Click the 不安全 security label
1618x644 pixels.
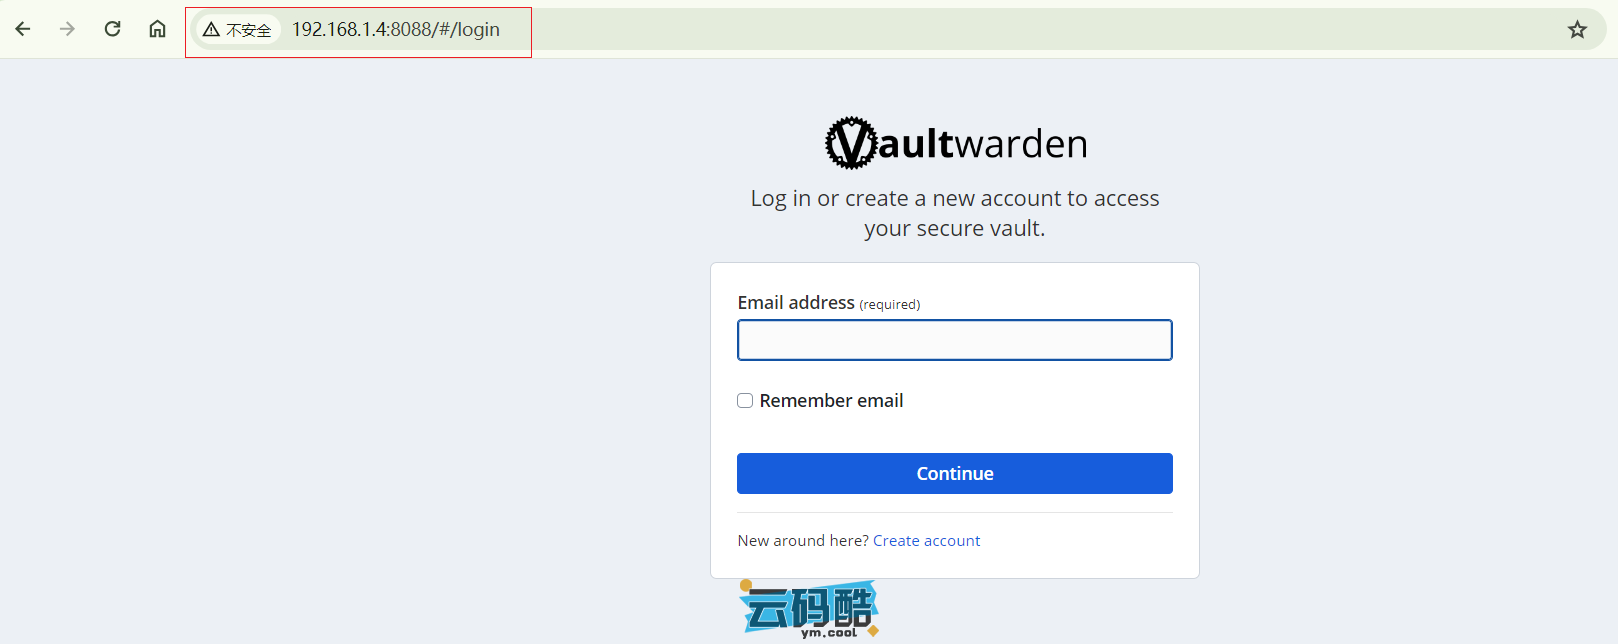click(x=249, y=30)
